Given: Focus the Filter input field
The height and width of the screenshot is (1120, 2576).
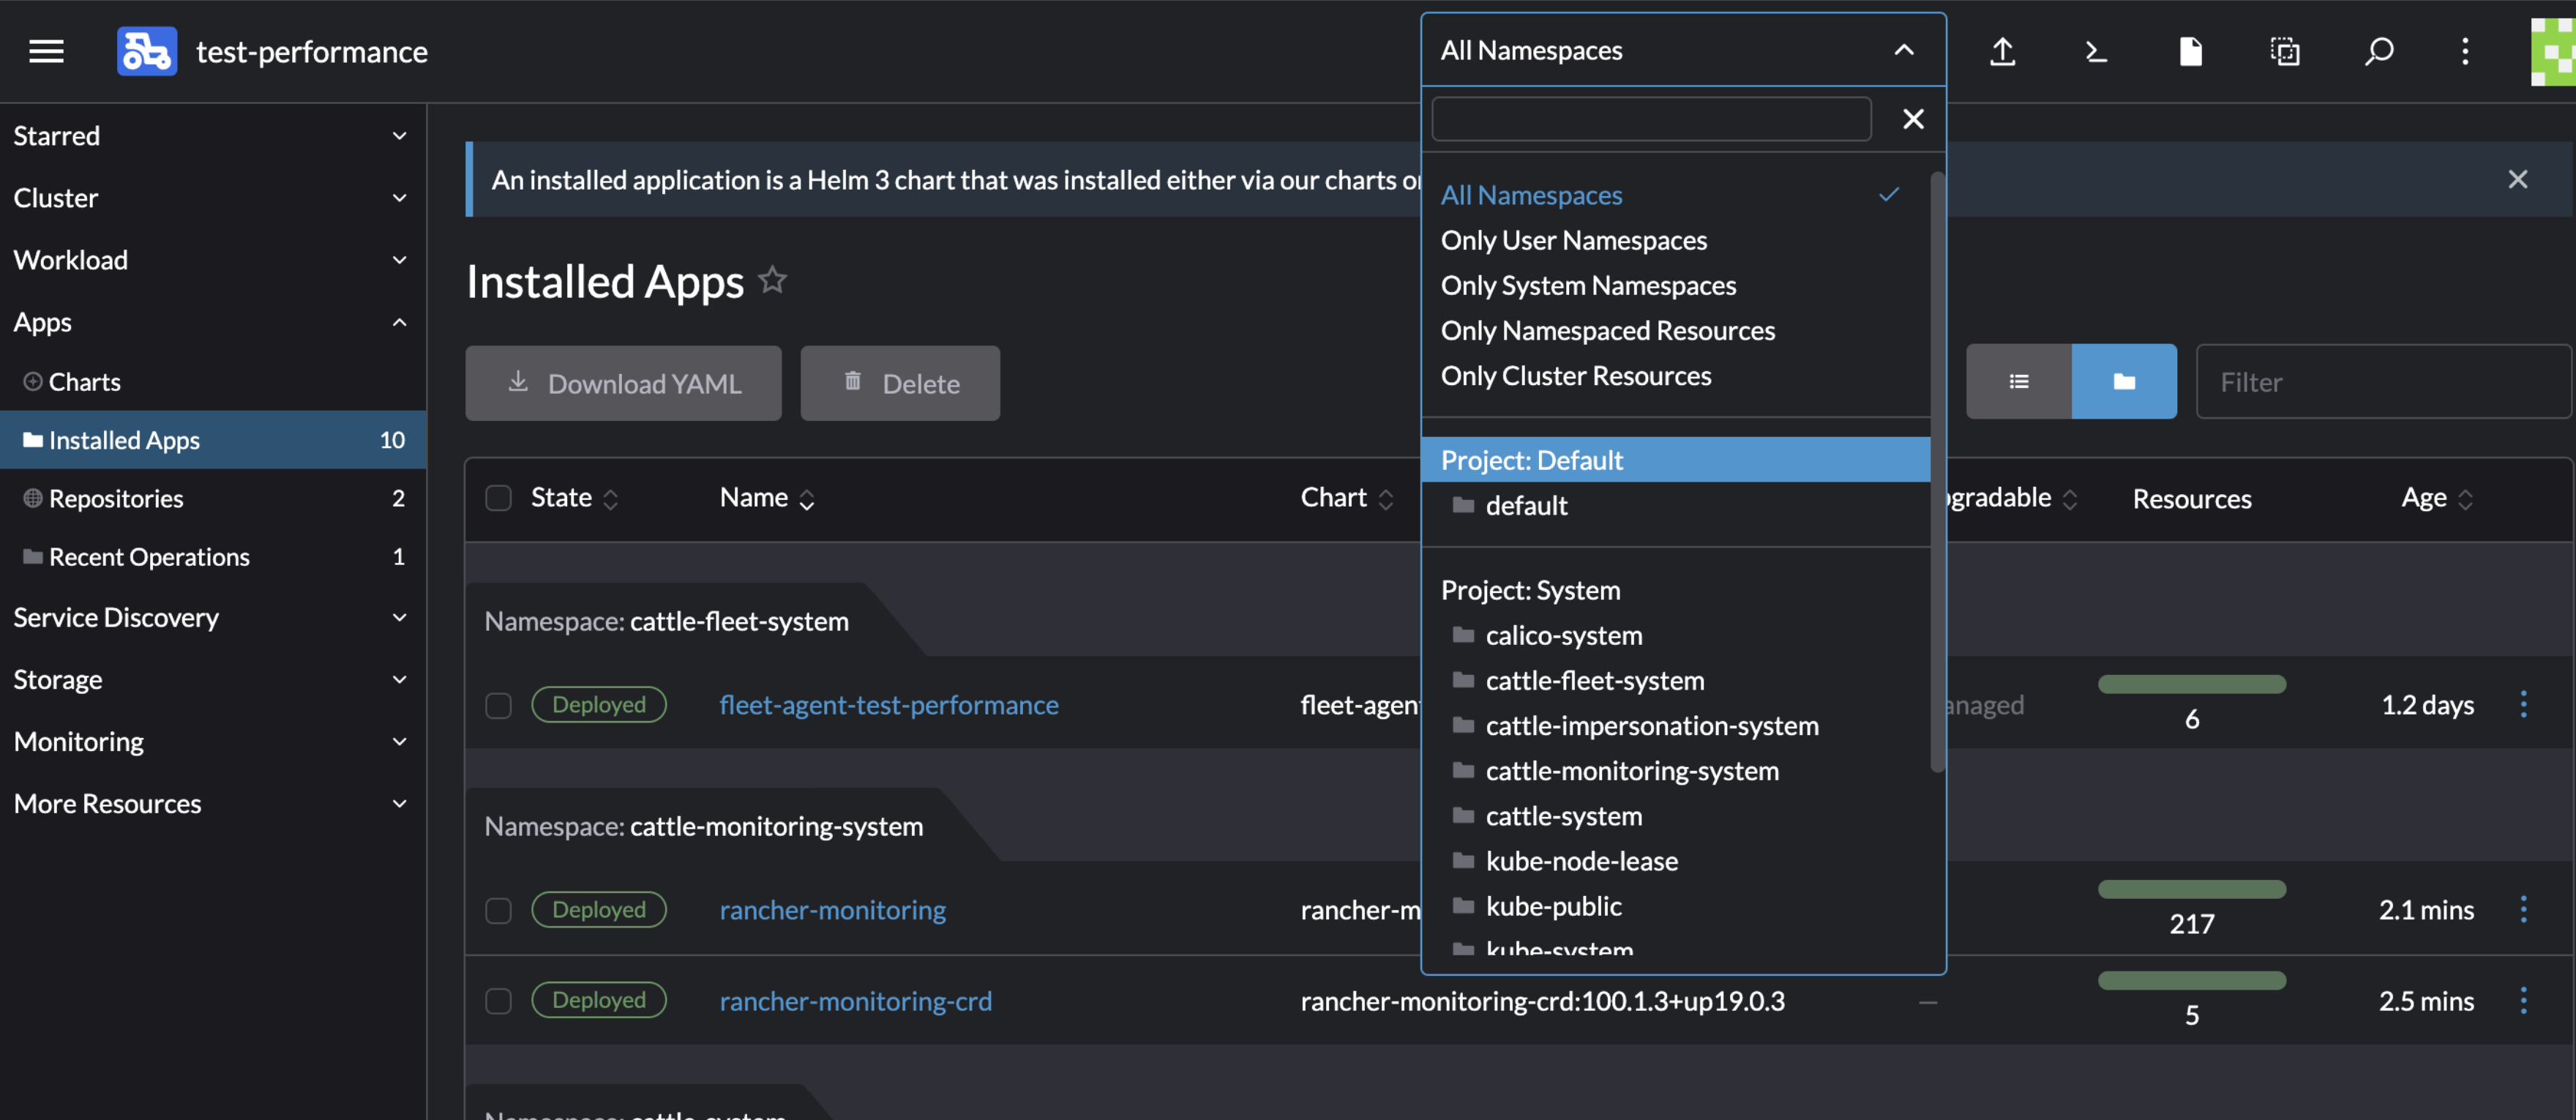Looking at the screenshot, I should (2383, 381).
